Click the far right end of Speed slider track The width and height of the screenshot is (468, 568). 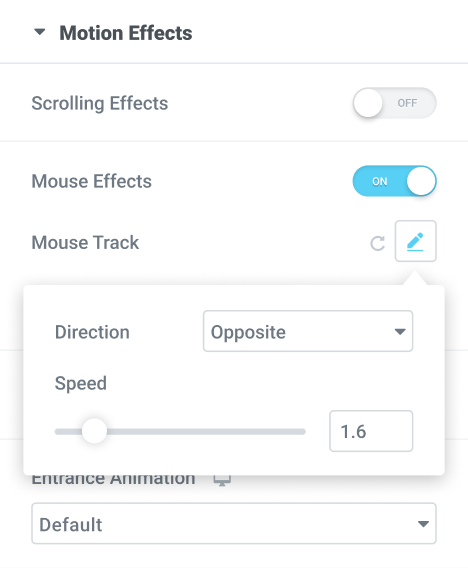[303, 431]
